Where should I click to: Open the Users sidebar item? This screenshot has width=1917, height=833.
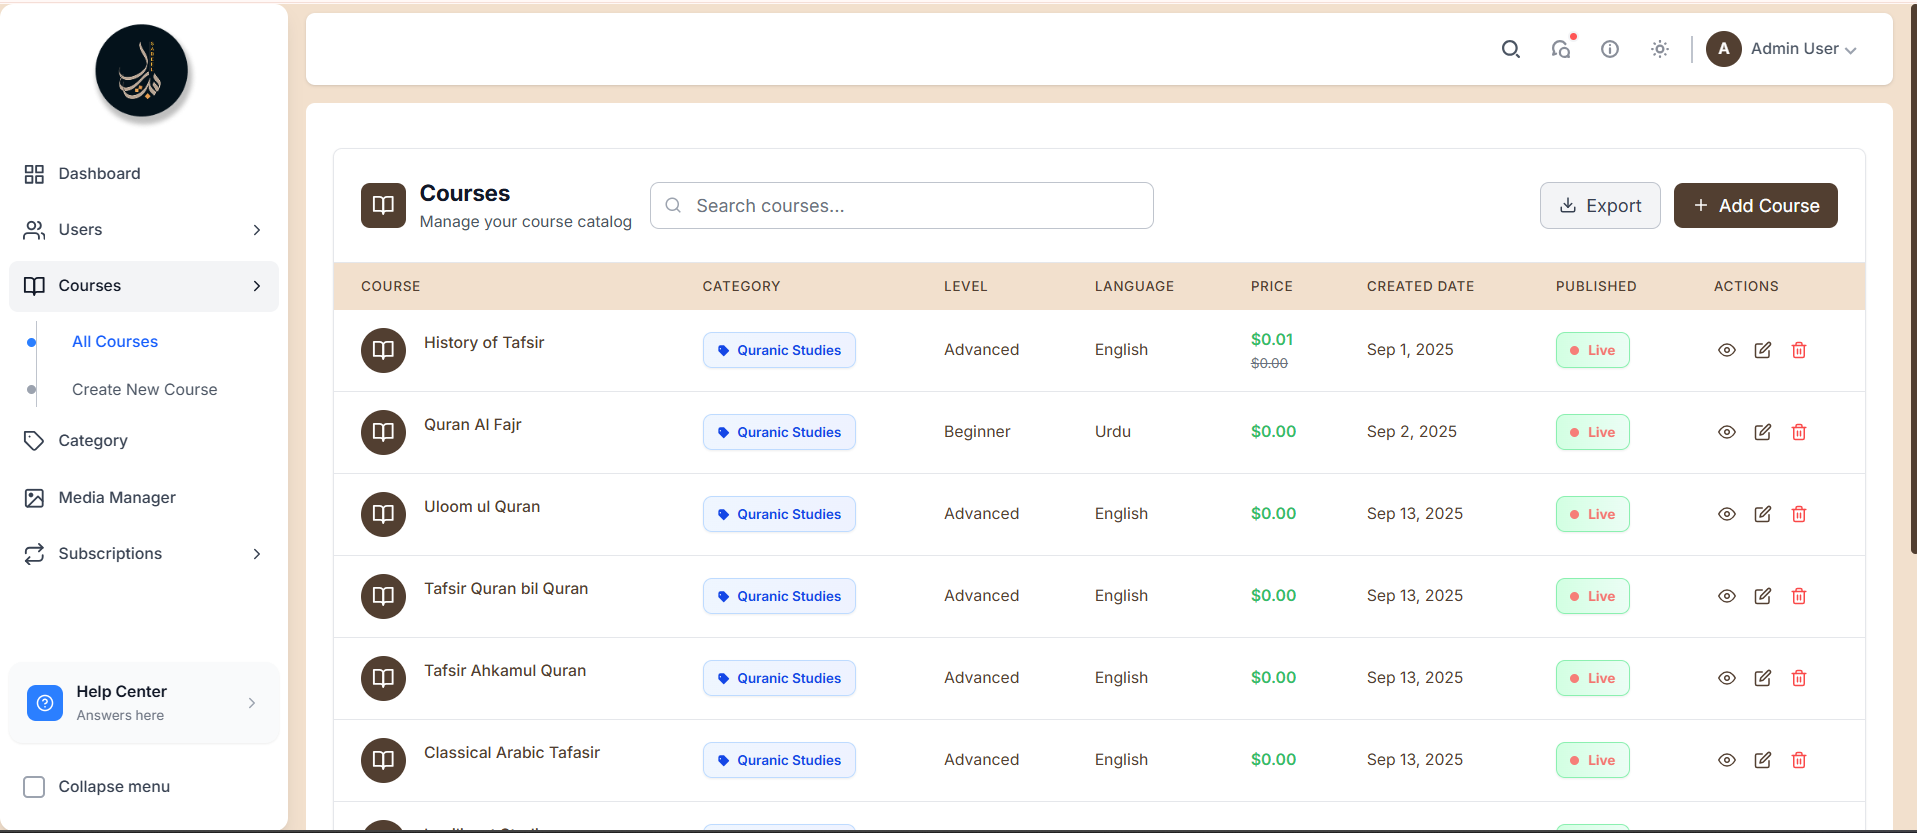coord(143,230)
